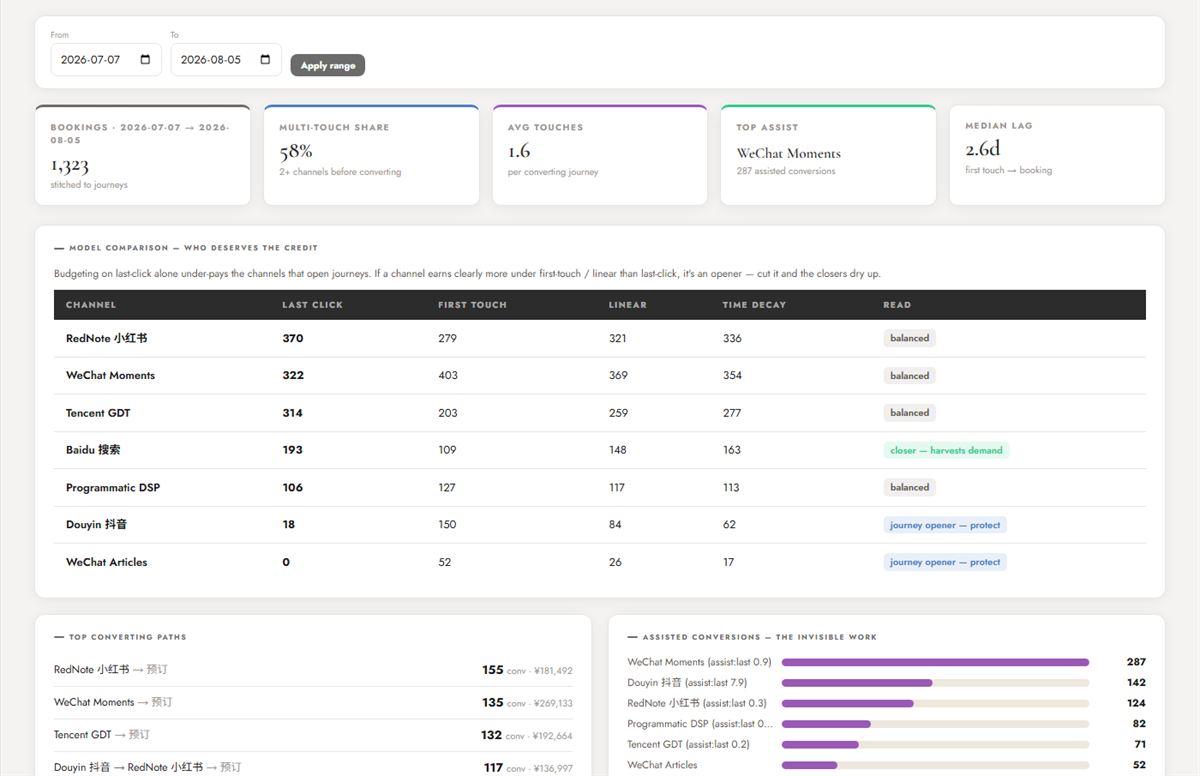Click the assisted count 142
This screenshot has width=1200, height=776.
1136,683
